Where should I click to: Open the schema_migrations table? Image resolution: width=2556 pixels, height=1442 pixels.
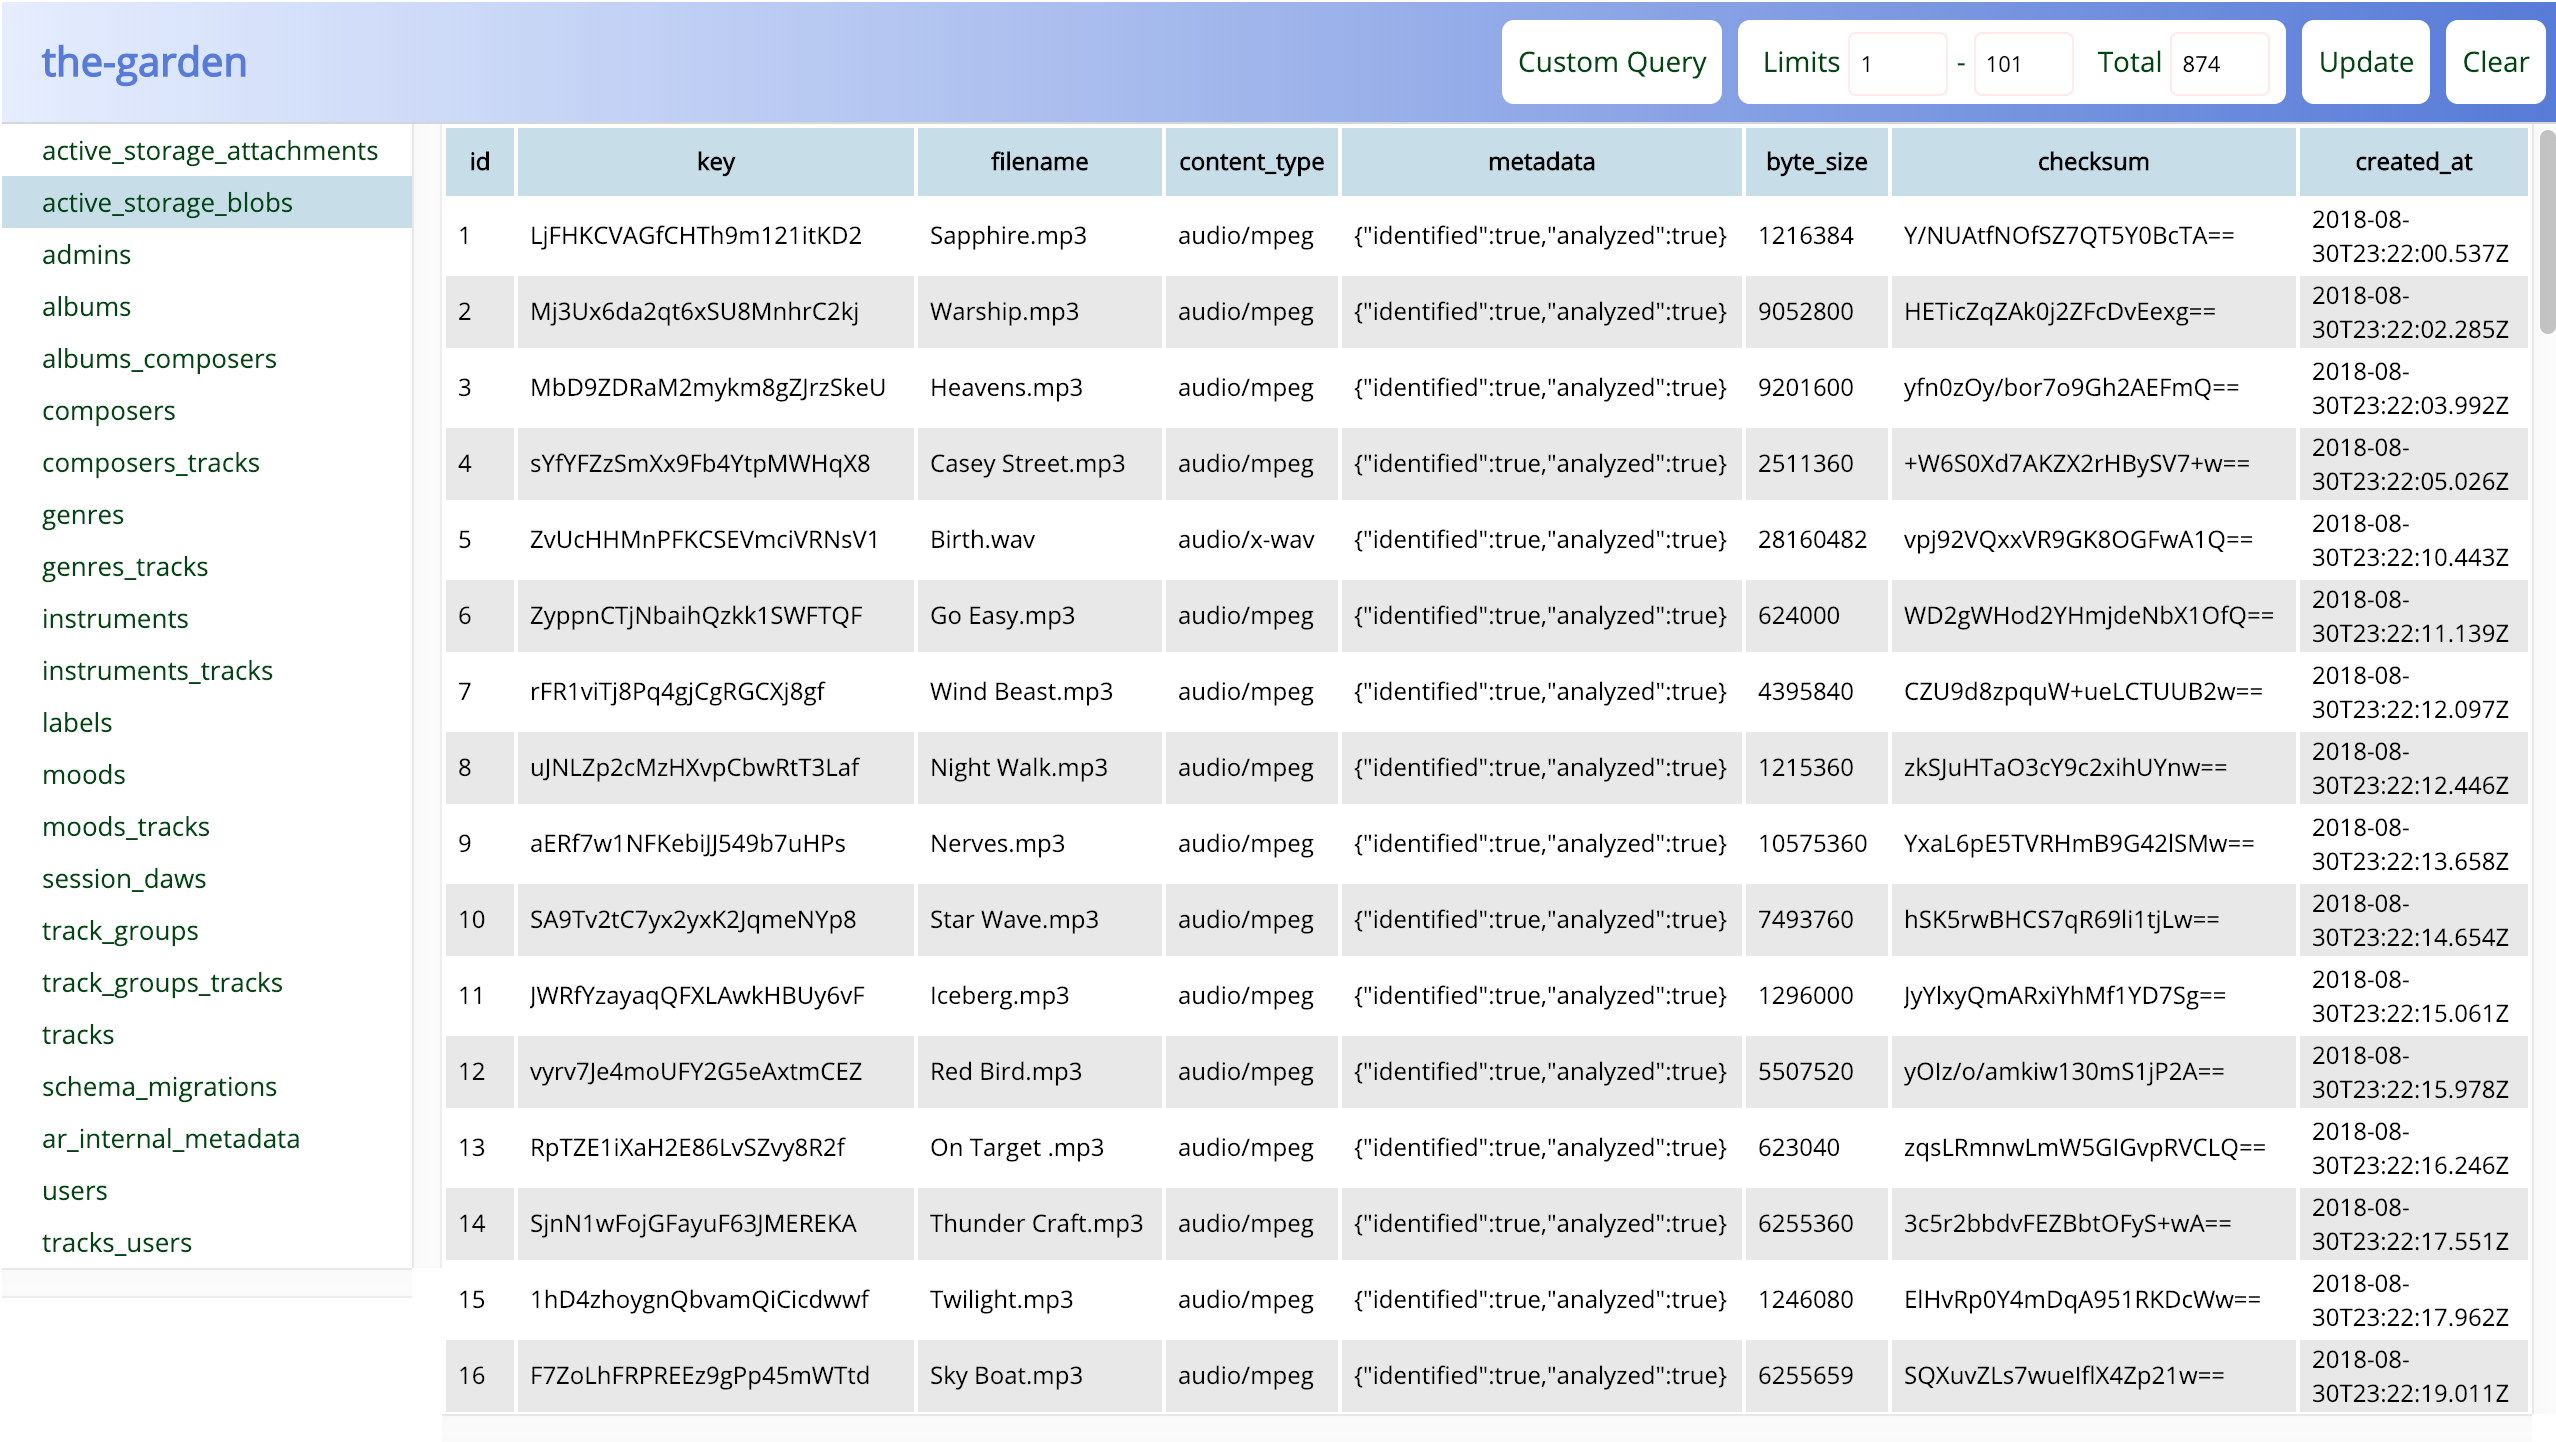pyautogui.click(x=159, y=1086)
